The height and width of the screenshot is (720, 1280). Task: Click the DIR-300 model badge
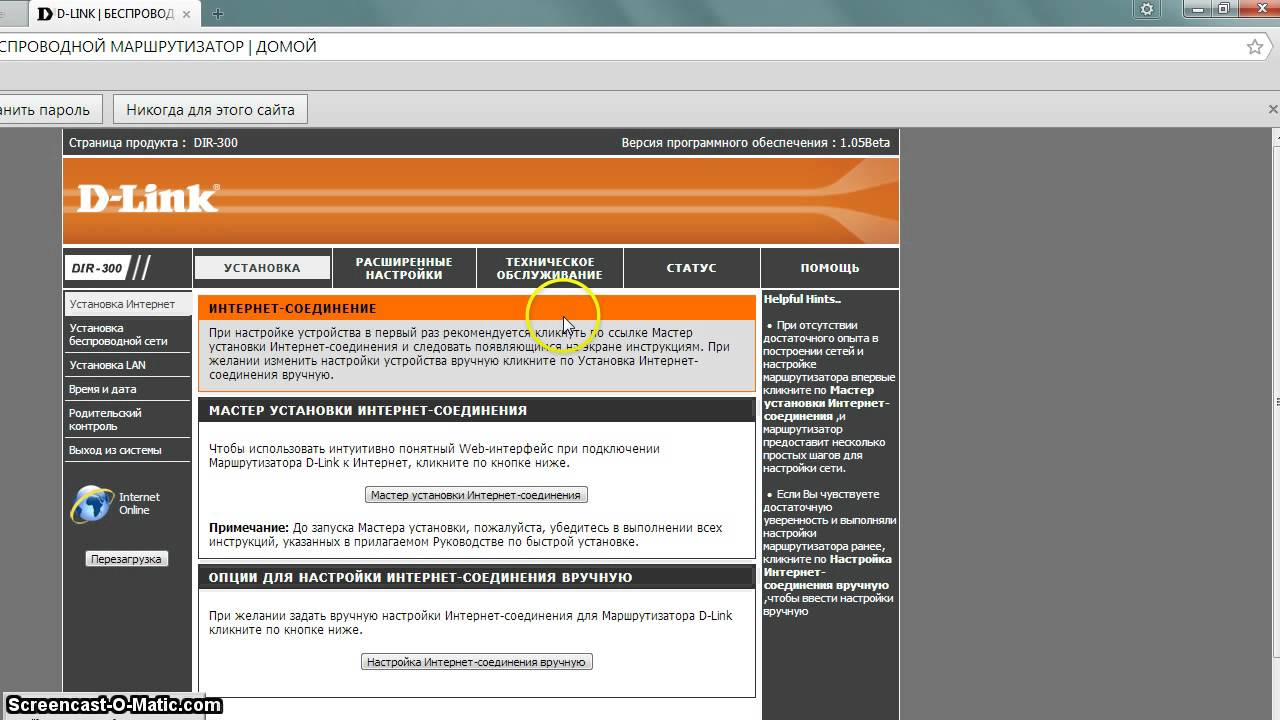coord(98,268)
